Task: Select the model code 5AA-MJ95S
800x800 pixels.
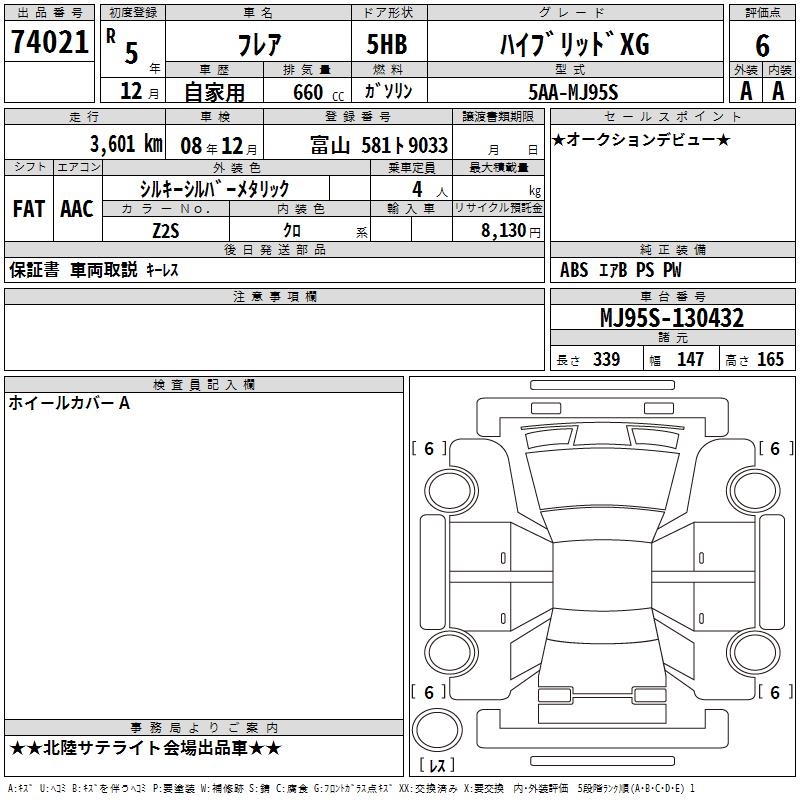Action: (x=573, y=92)
